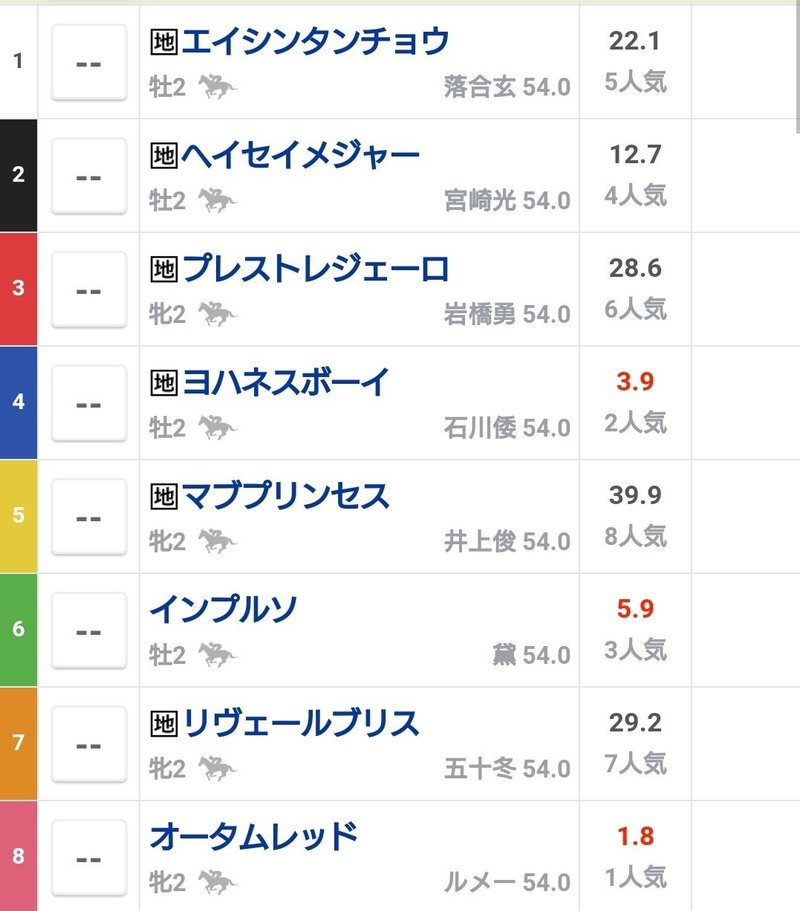Click 地 badge beside マブプリンセス
The image size is (800, 911).
coord(164,496)
